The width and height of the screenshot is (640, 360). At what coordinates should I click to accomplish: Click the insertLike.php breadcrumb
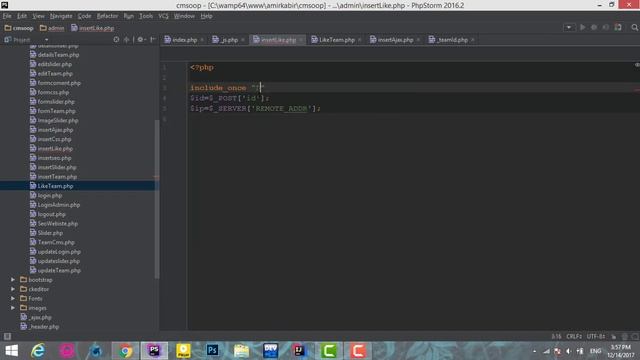click(92, 28)
